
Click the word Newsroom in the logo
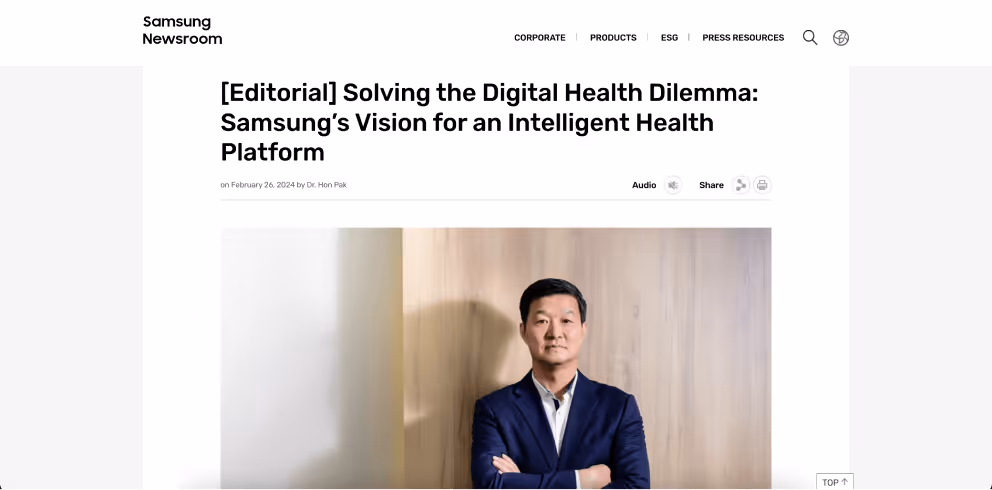tap(182, 39)
